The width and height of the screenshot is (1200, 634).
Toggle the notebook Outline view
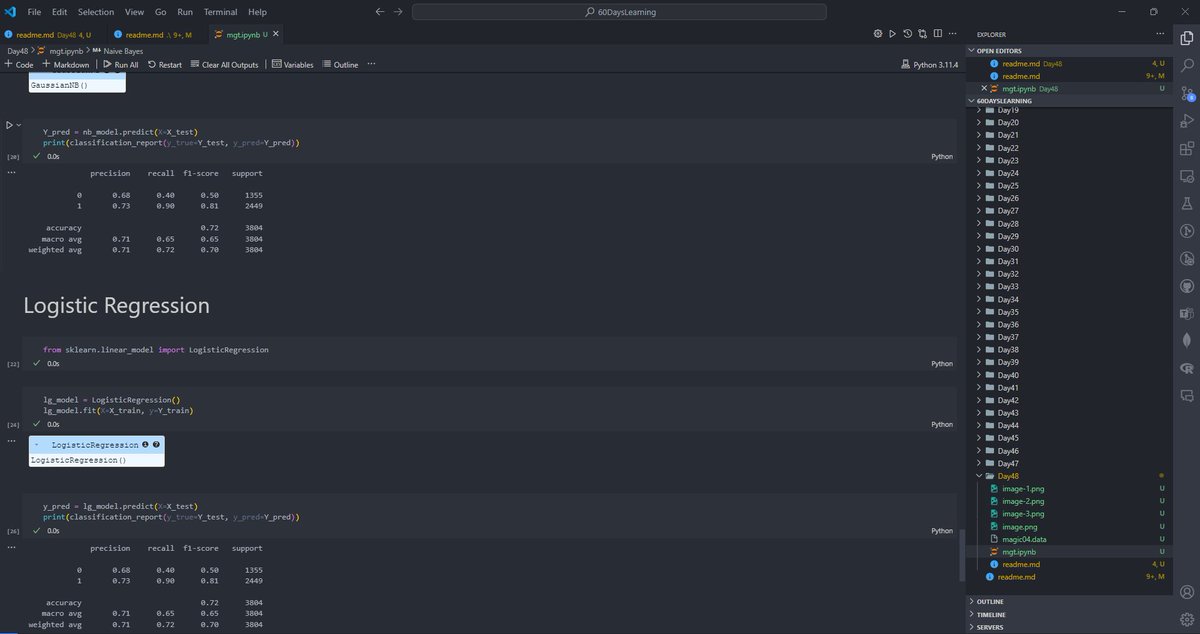click(x=340, y=64)
